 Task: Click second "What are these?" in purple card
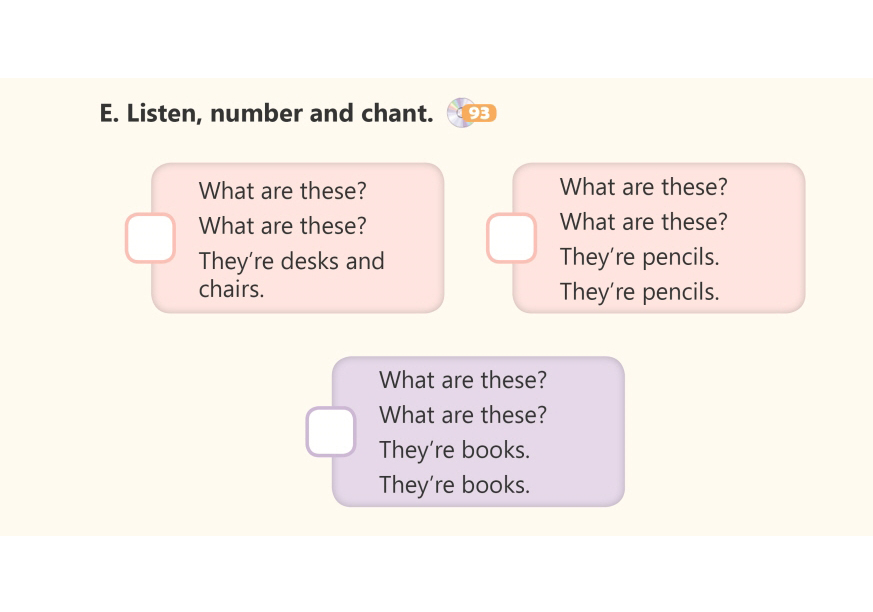click(463, 415)
